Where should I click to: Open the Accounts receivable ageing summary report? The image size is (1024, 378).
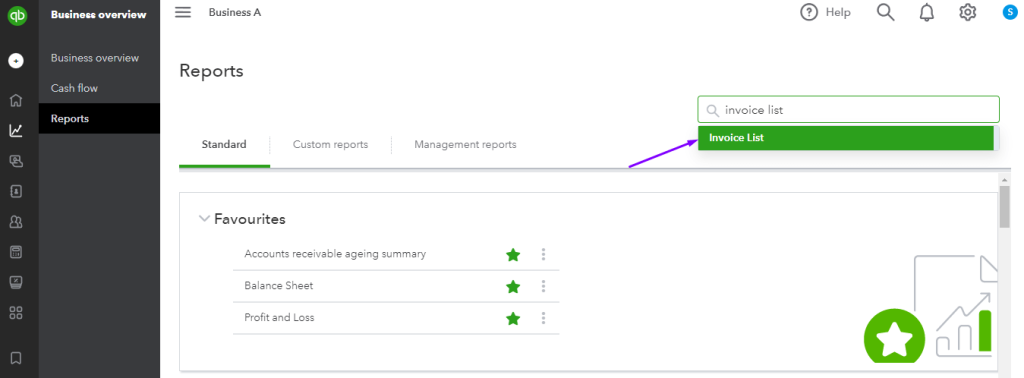click(x=335, y=253)
